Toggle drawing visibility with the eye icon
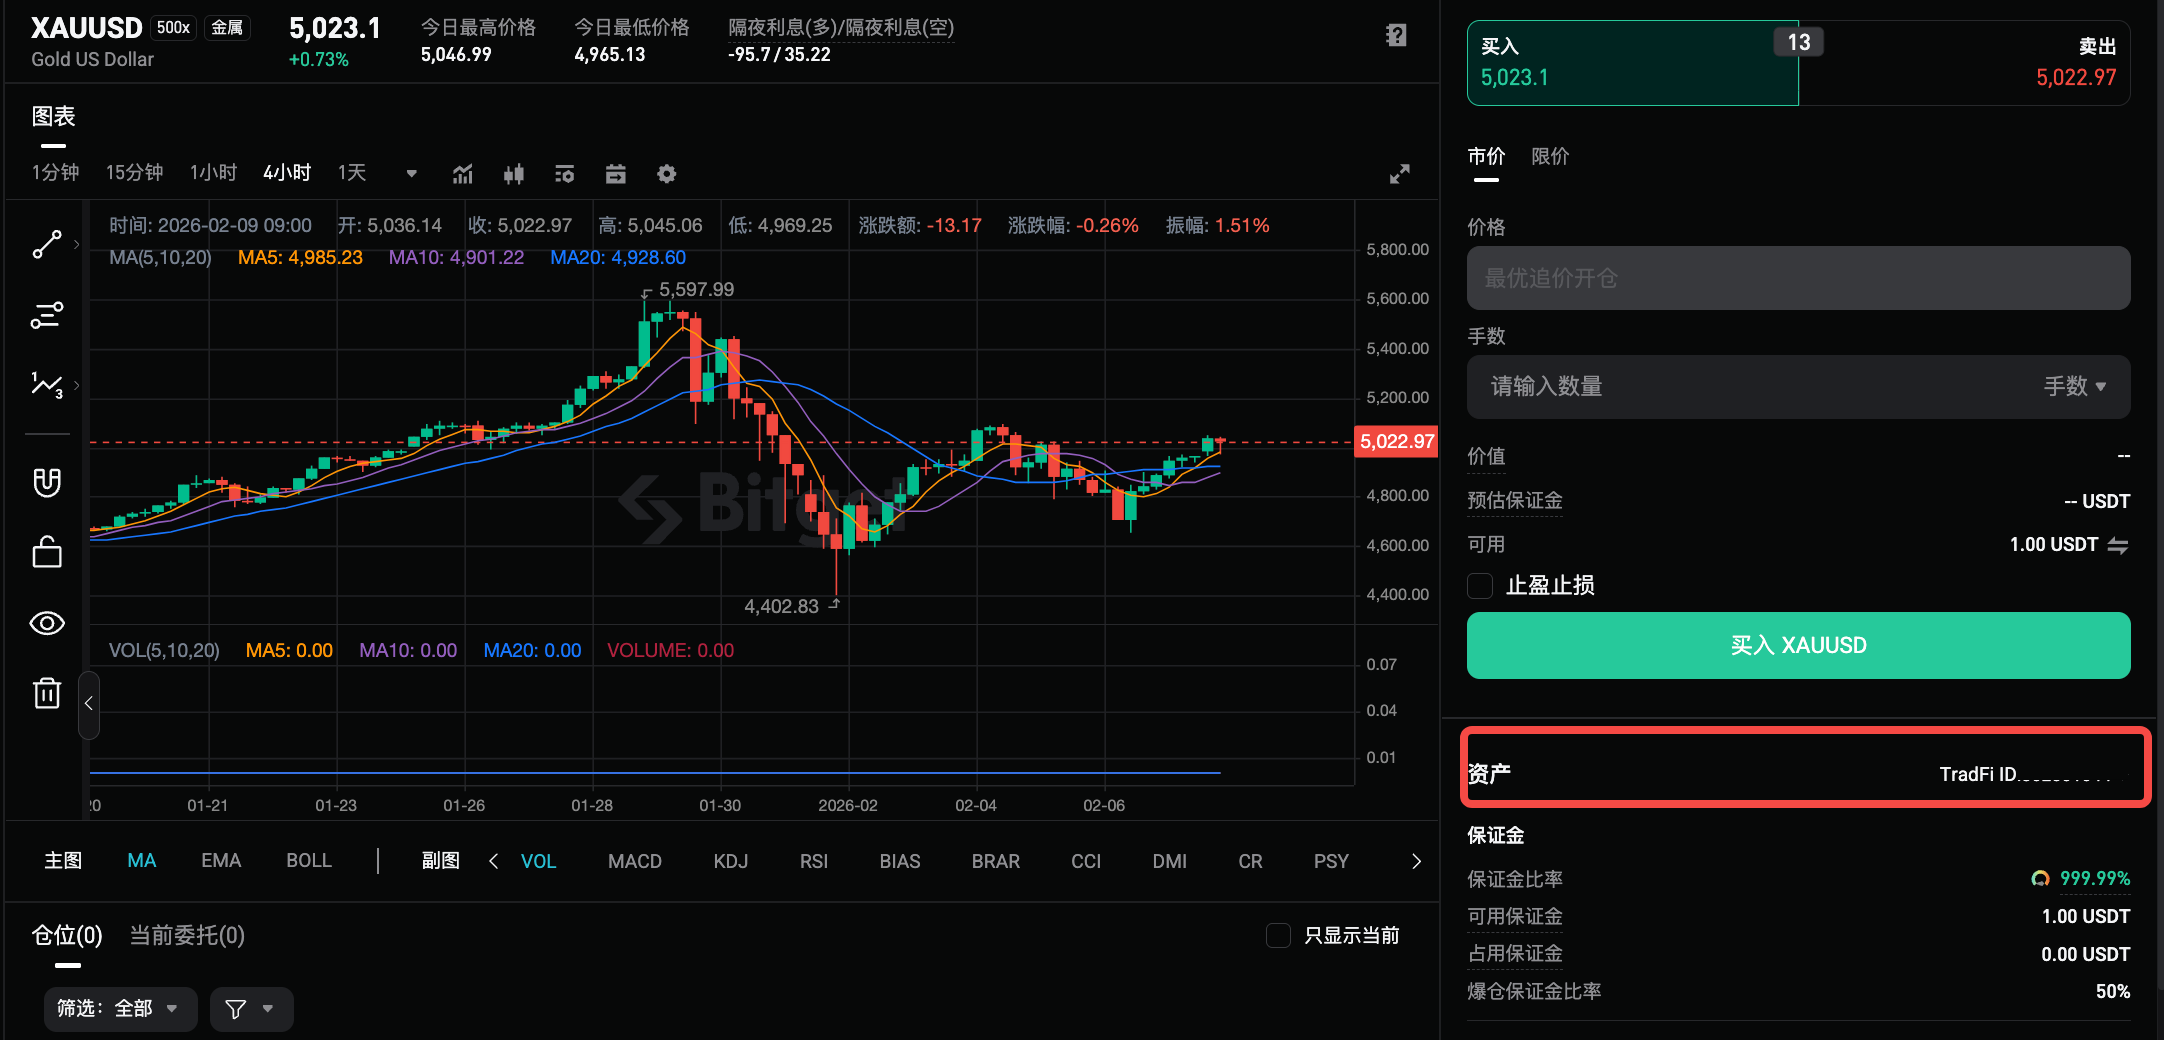The width and height of the screenshot is (2164, 1040). pos(47,622)
